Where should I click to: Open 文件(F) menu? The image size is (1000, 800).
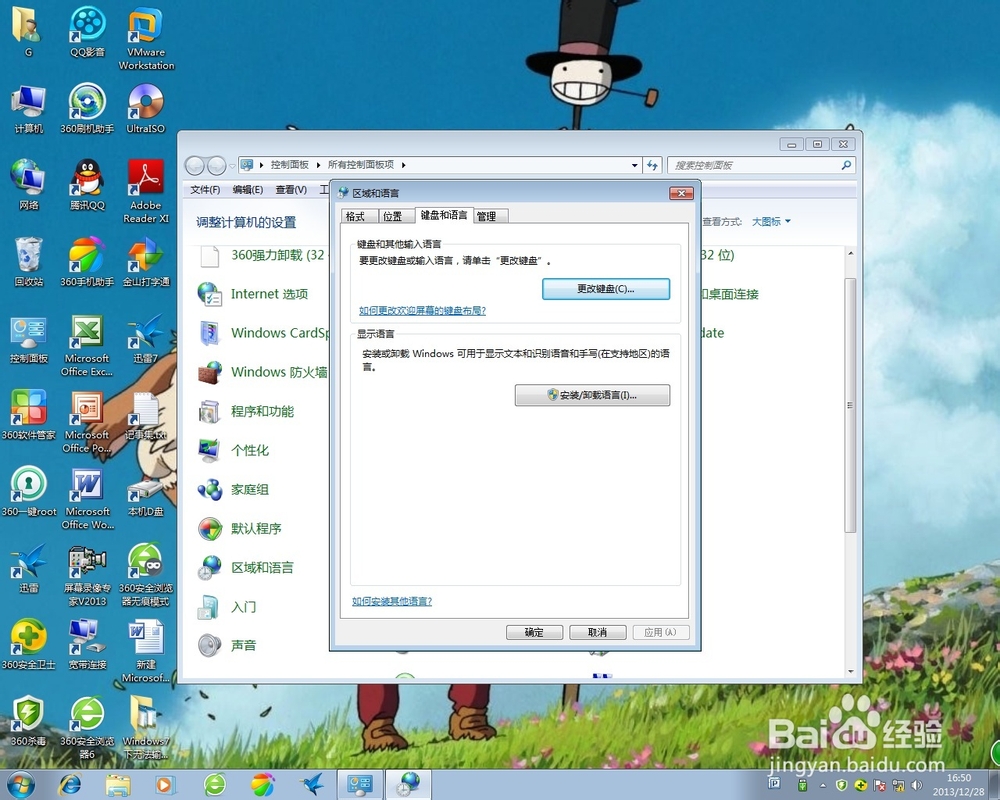point(205,189)
